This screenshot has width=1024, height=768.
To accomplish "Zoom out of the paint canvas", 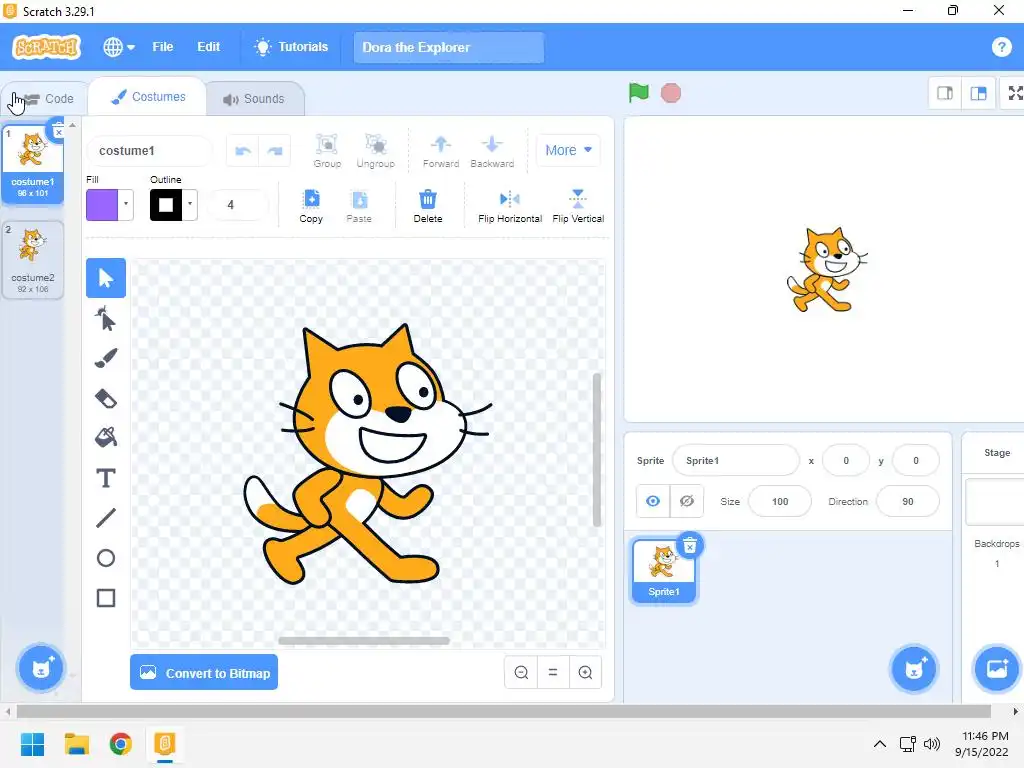I will [x=521, y=673].
